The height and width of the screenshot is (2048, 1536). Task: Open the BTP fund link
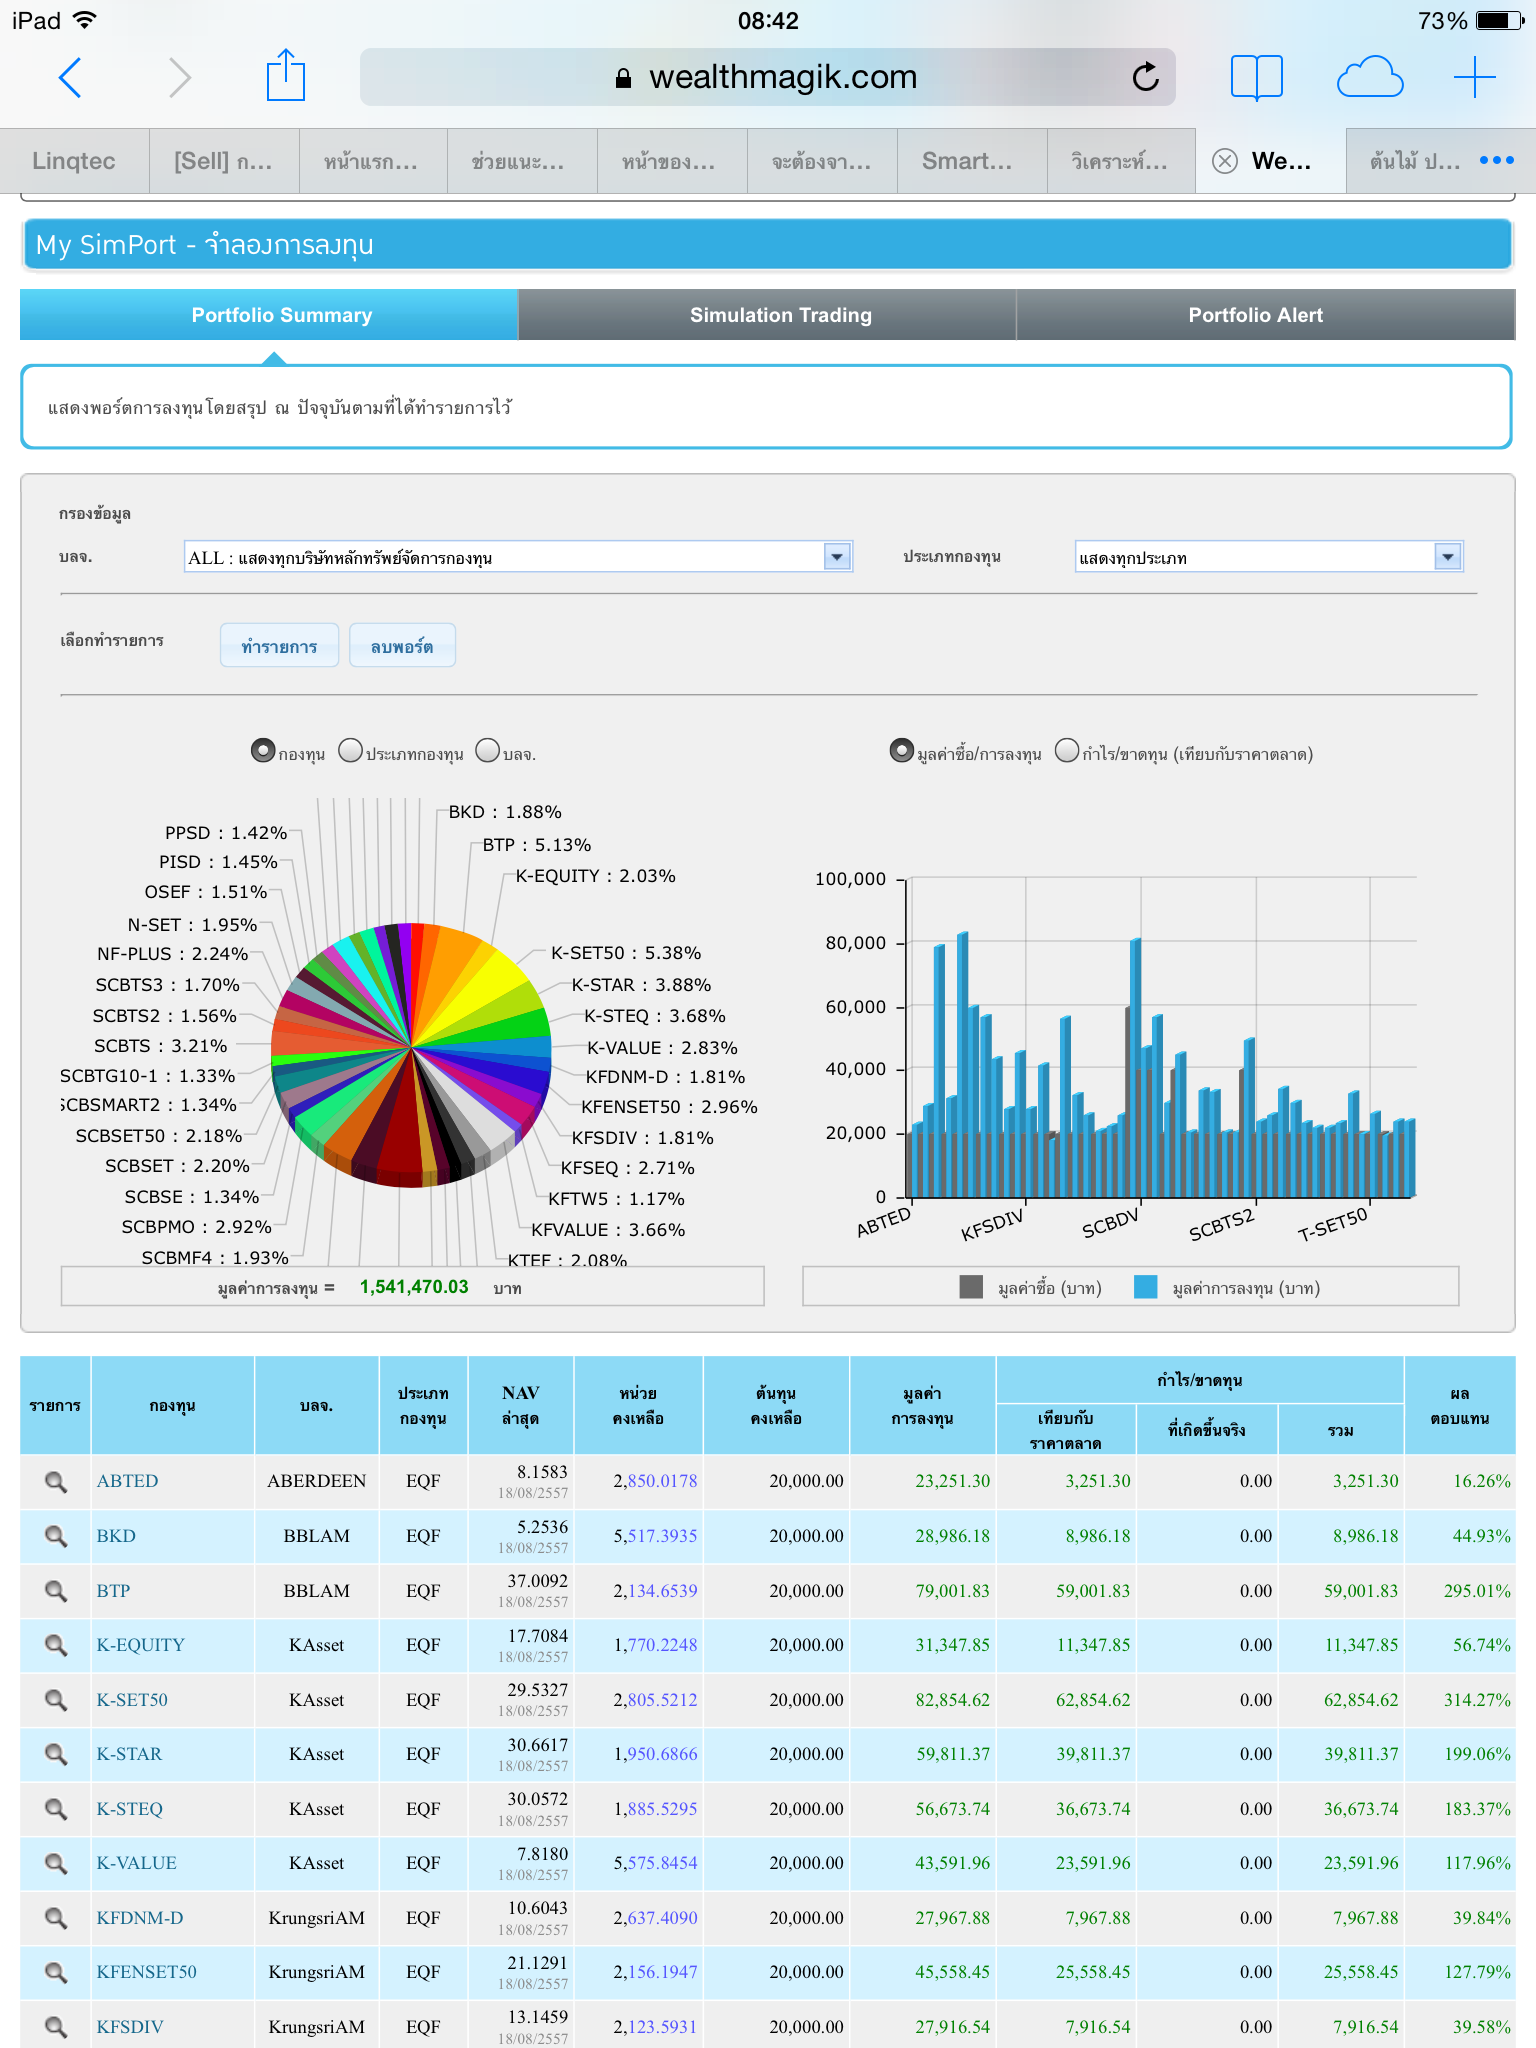point(113,1591)
